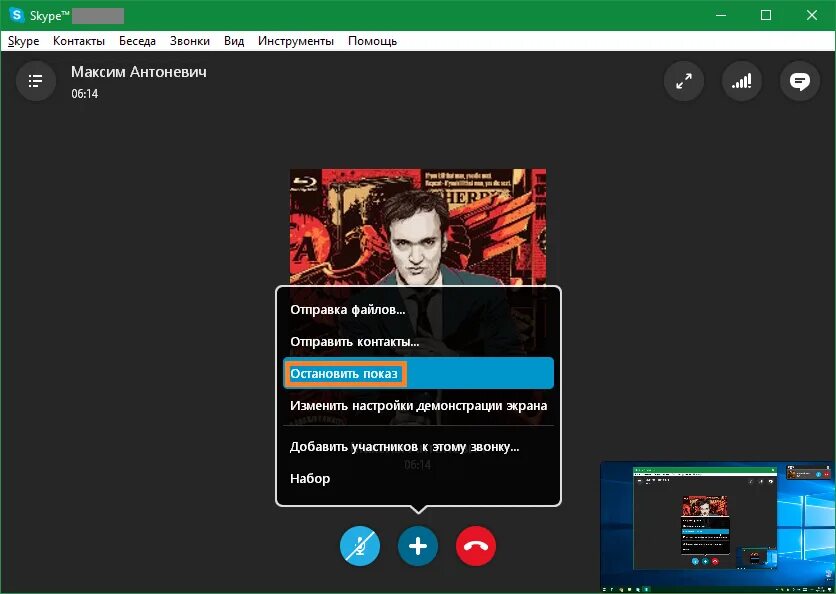Click the contact's avatar picture
The height and width of the screenshot is (594, 836).
point(418,227)
